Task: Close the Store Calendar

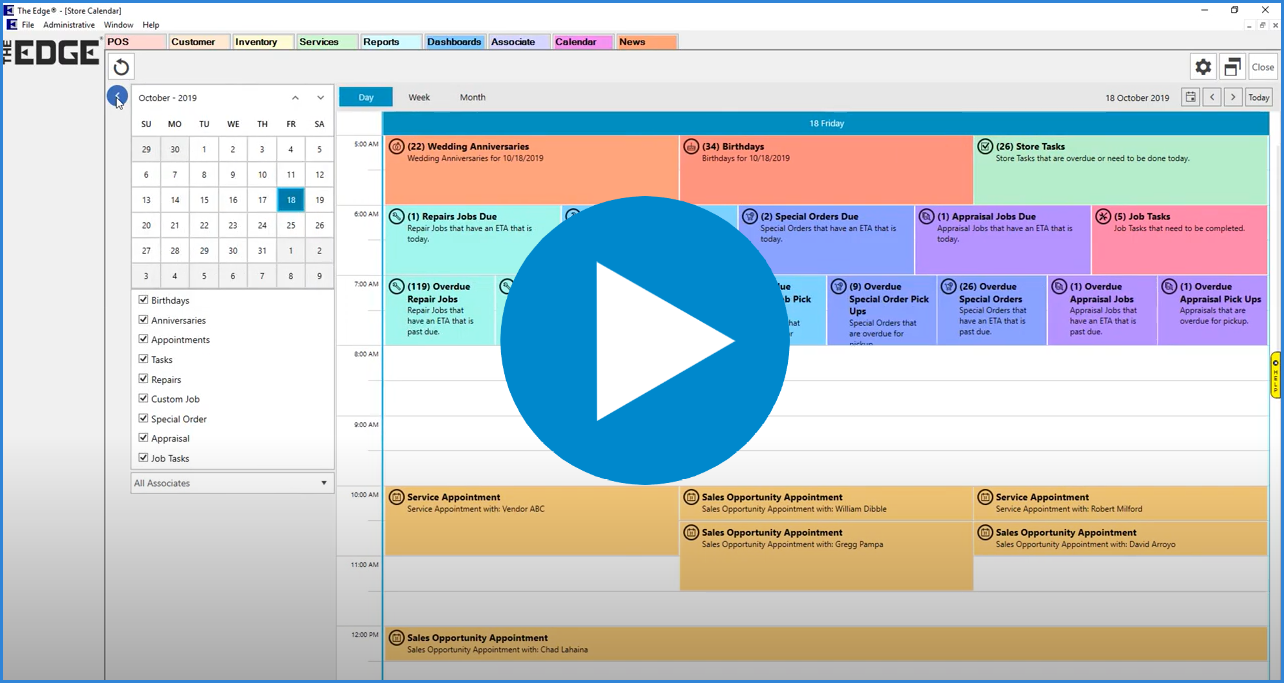Action: [1263, 67]
